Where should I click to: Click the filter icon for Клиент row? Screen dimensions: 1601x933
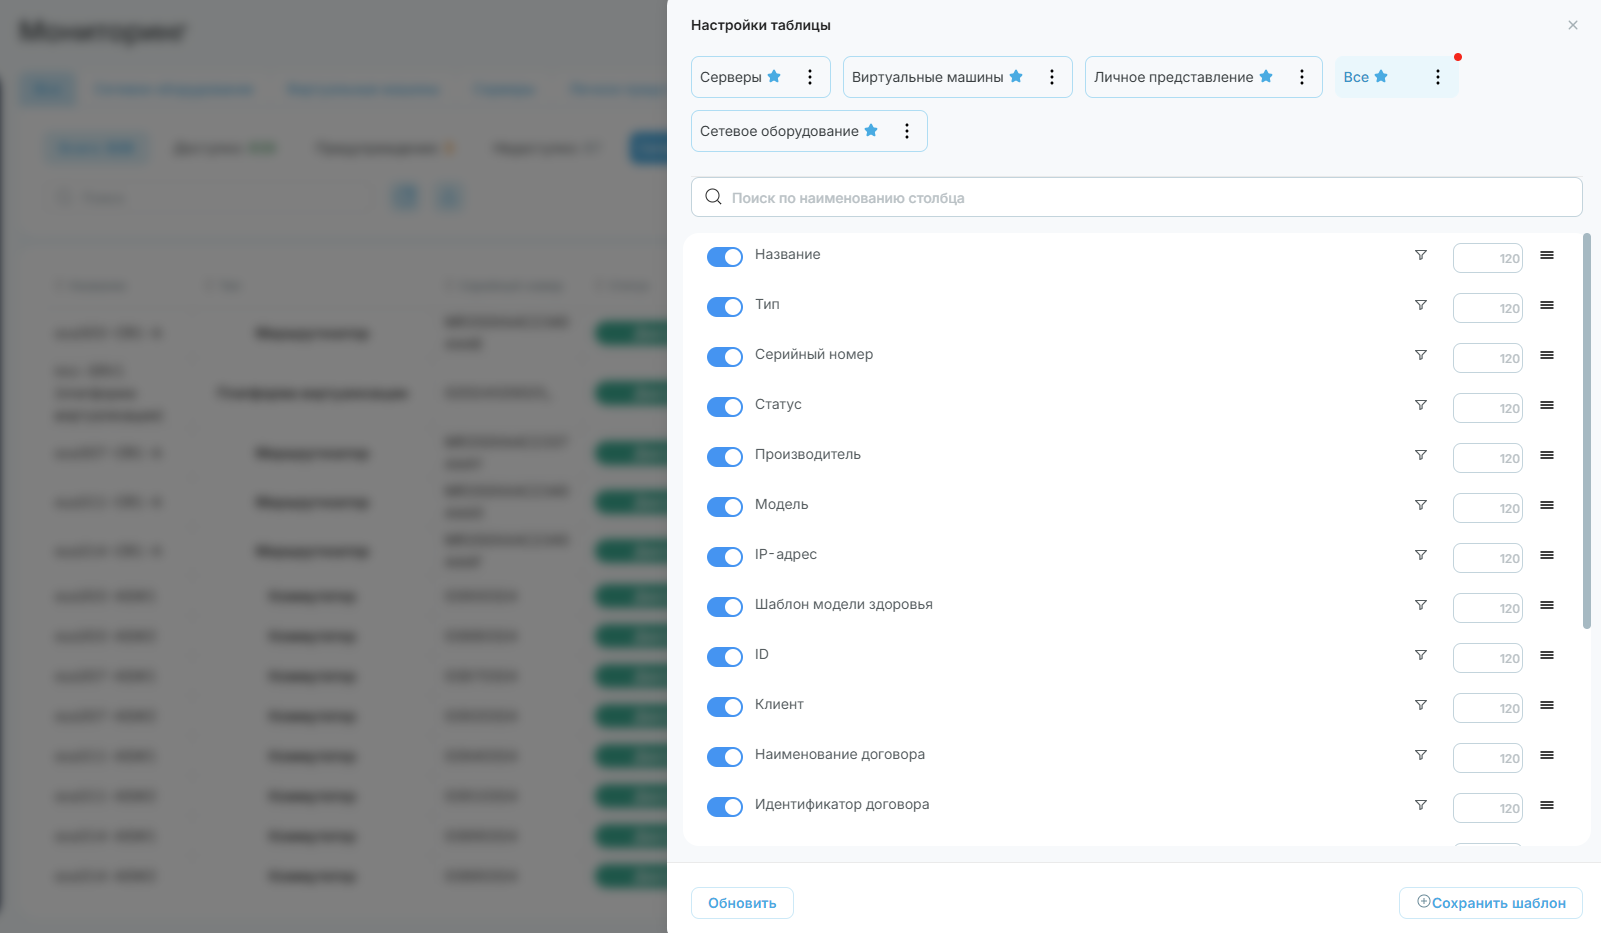(1420, 705)
